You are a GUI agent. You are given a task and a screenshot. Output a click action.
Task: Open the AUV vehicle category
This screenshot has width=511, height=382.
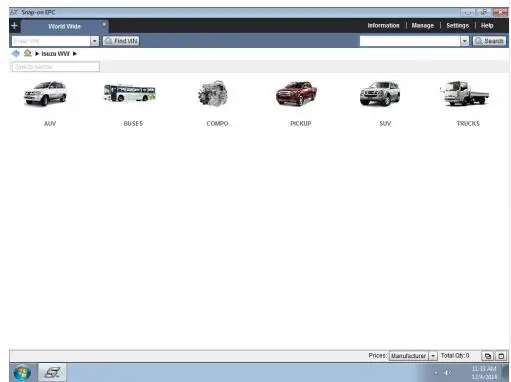tap(45, 94)
